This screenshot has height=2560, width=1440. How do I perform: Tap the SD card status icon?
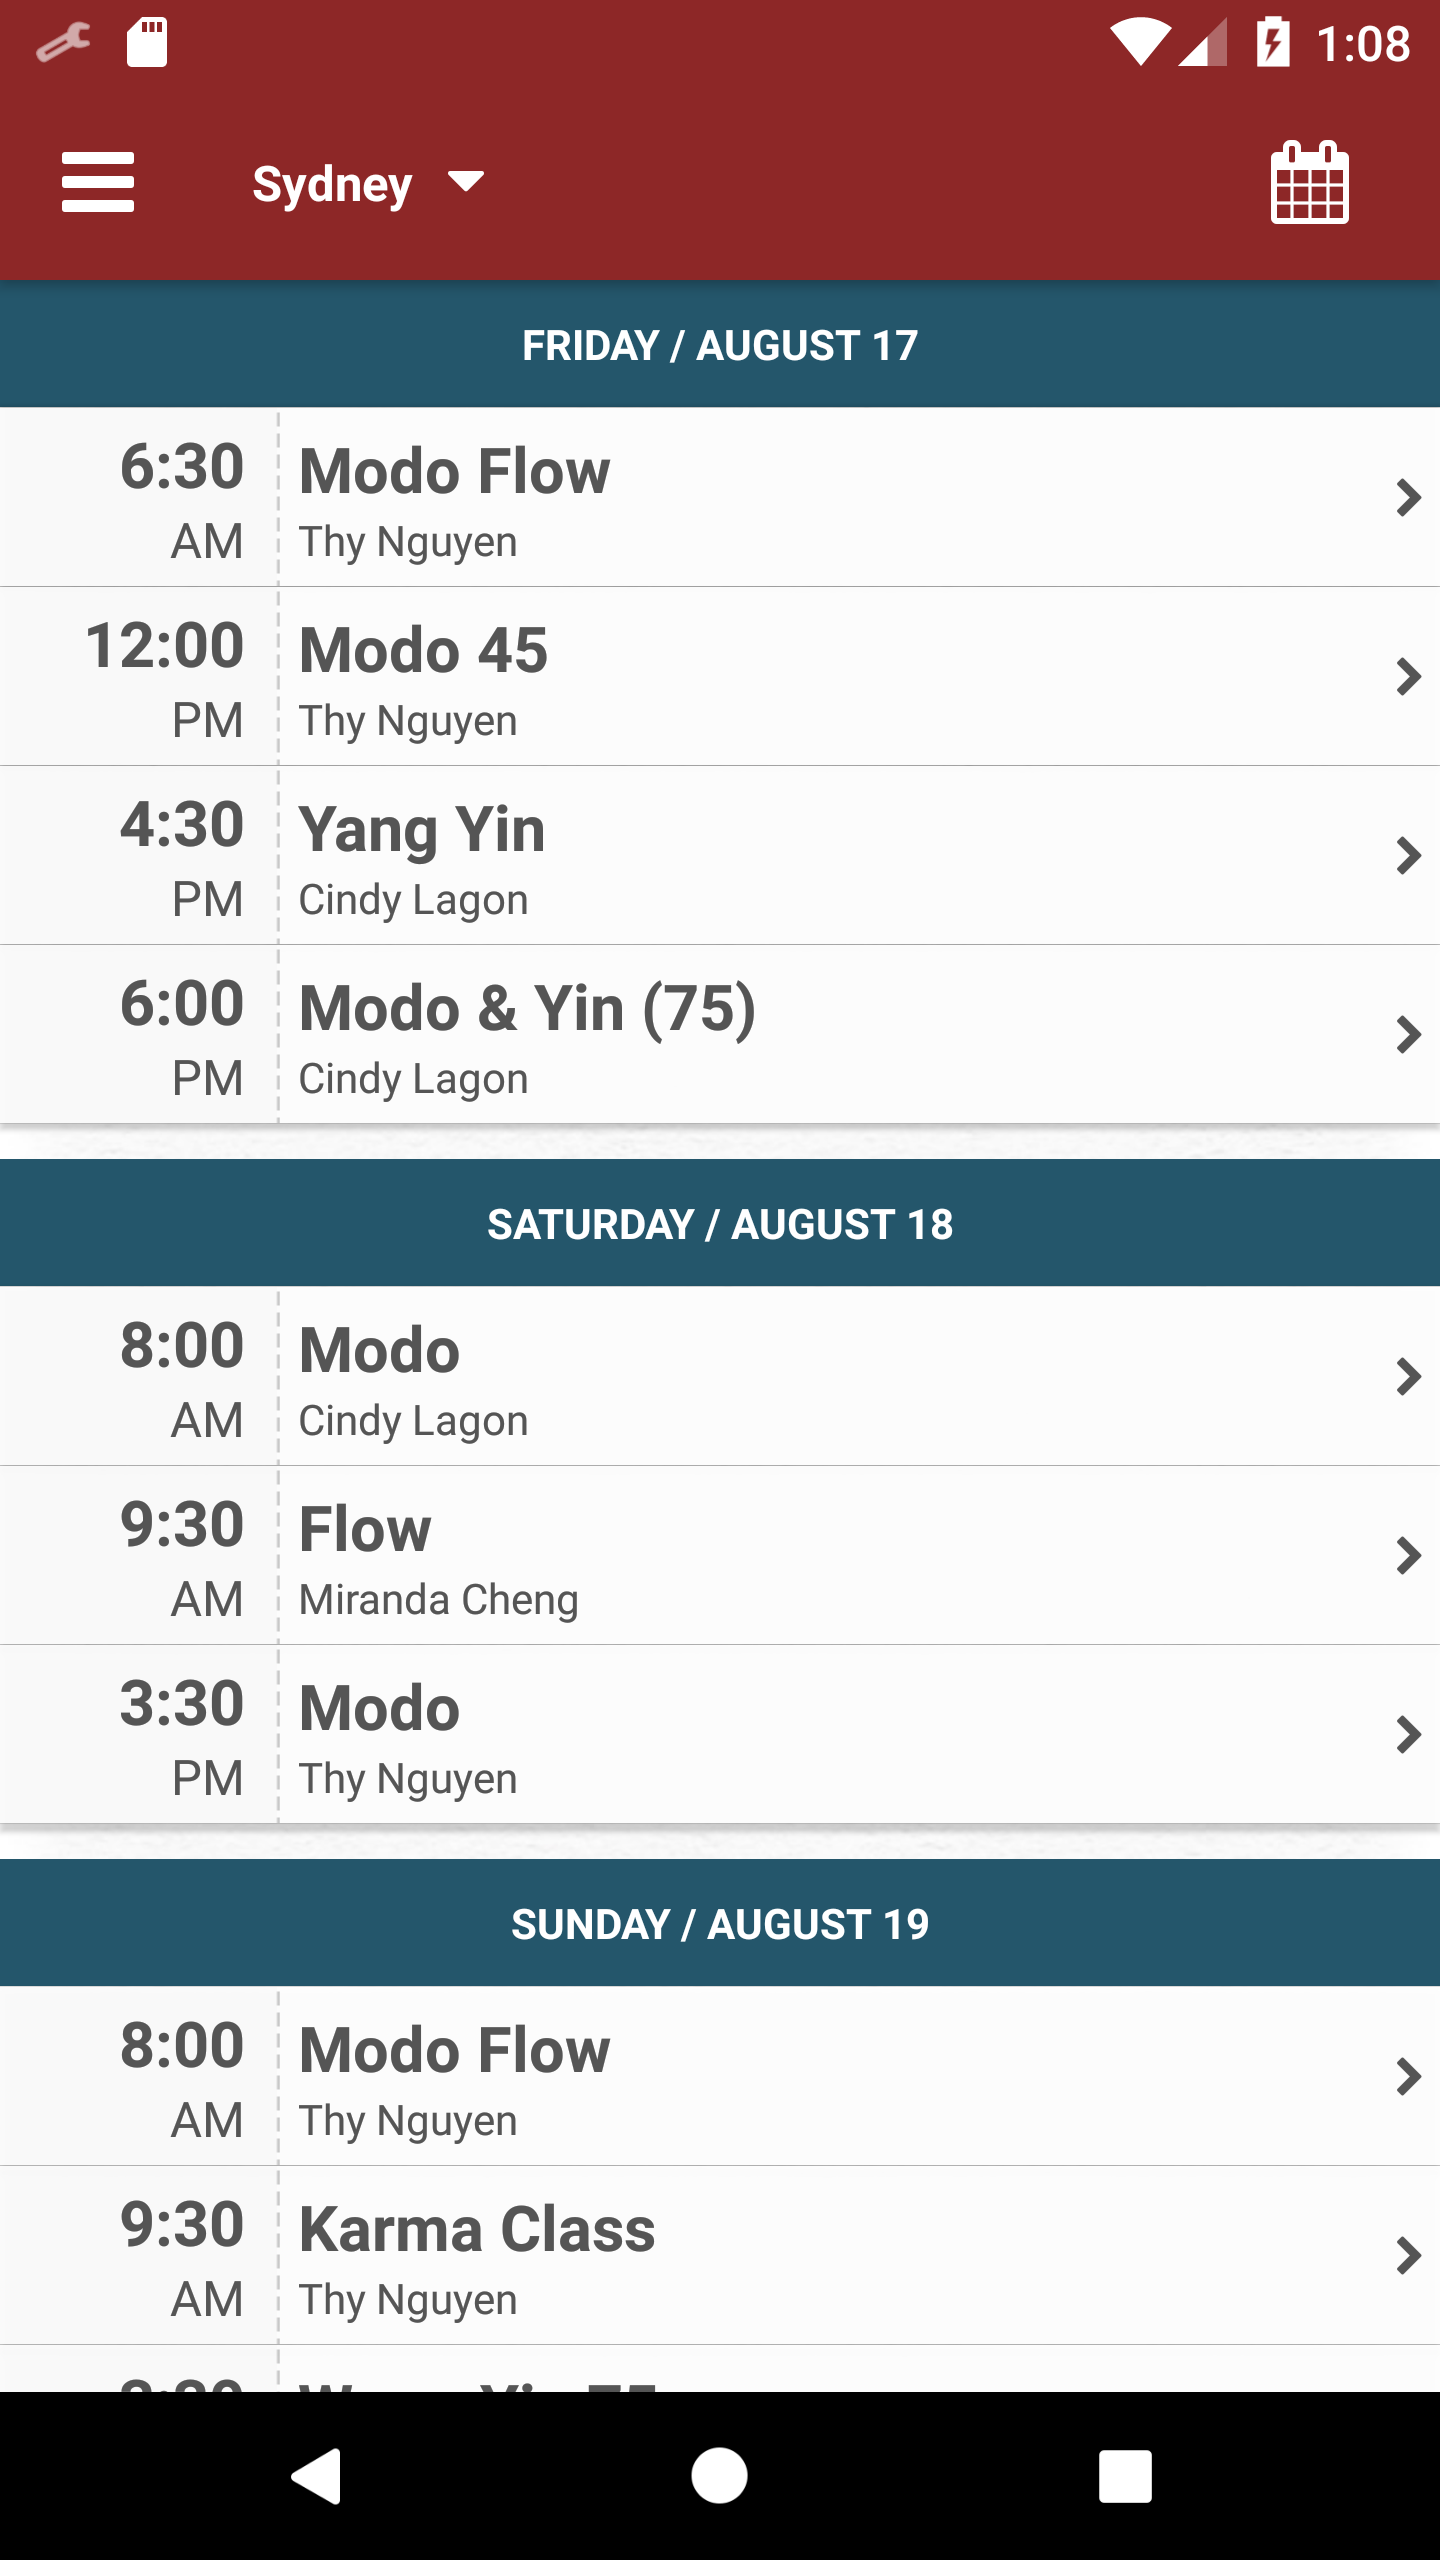[147, 44]
